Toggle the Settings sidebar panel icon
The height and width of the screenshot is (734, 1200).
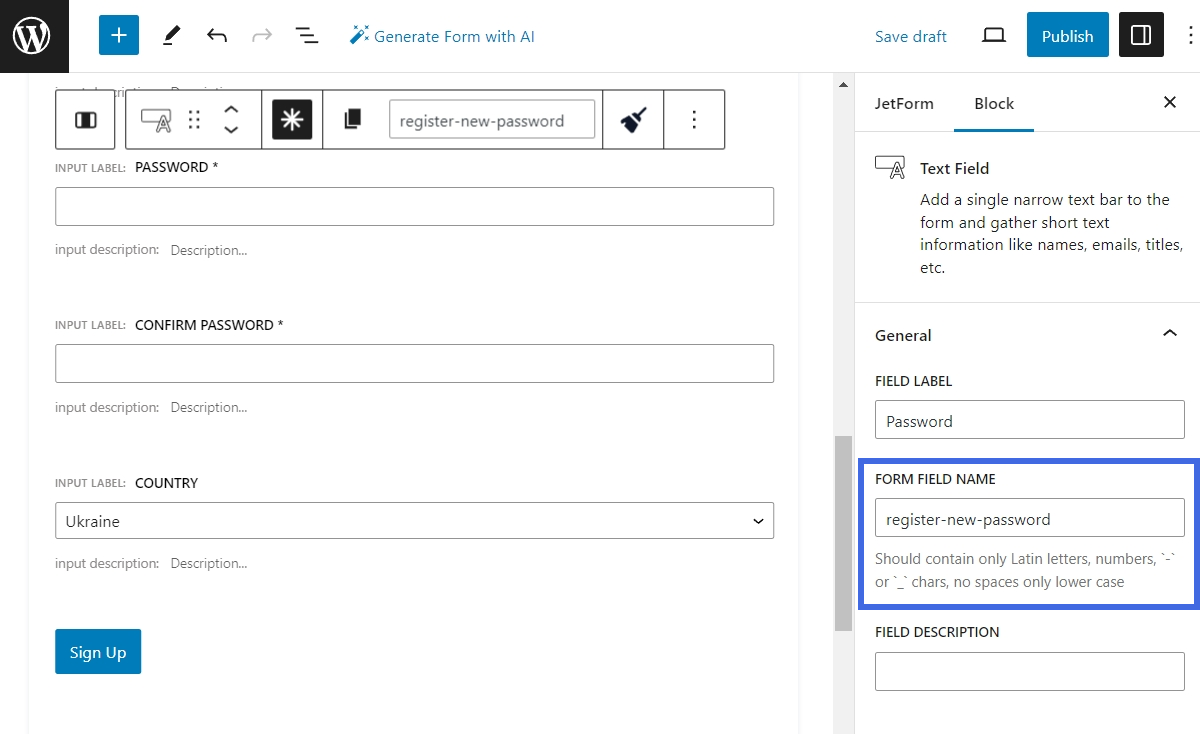point(1141,35)
